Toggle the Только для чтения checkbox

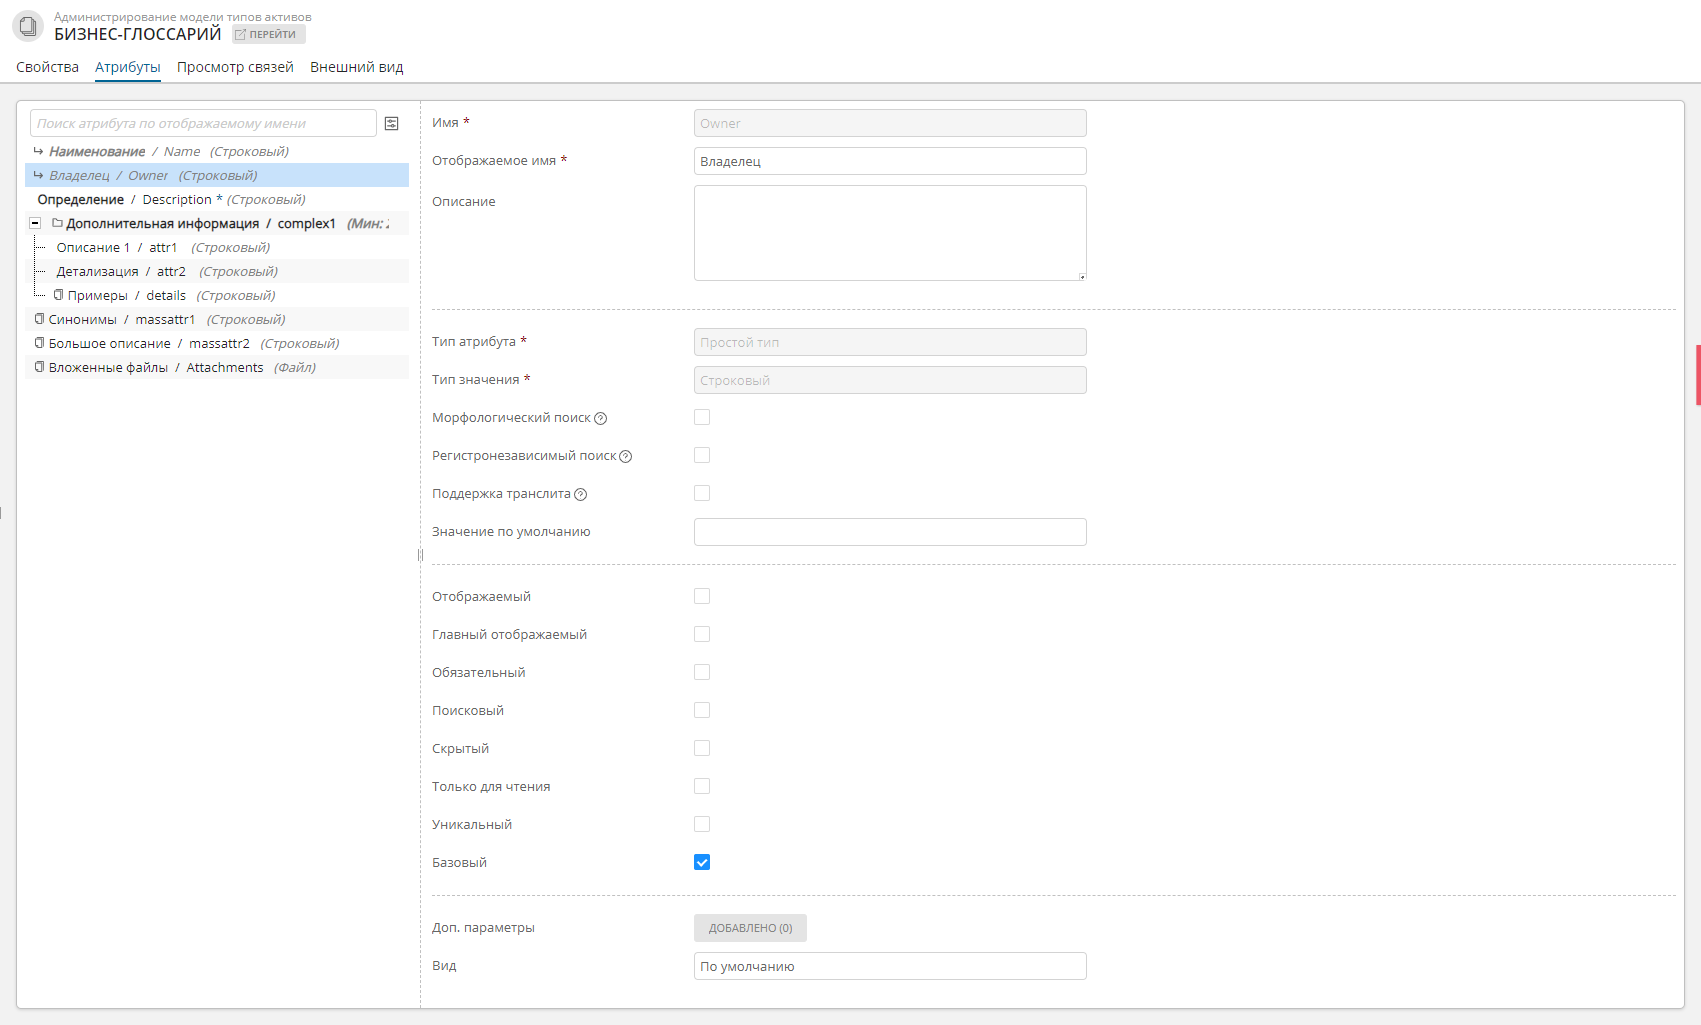click(702, 786)
